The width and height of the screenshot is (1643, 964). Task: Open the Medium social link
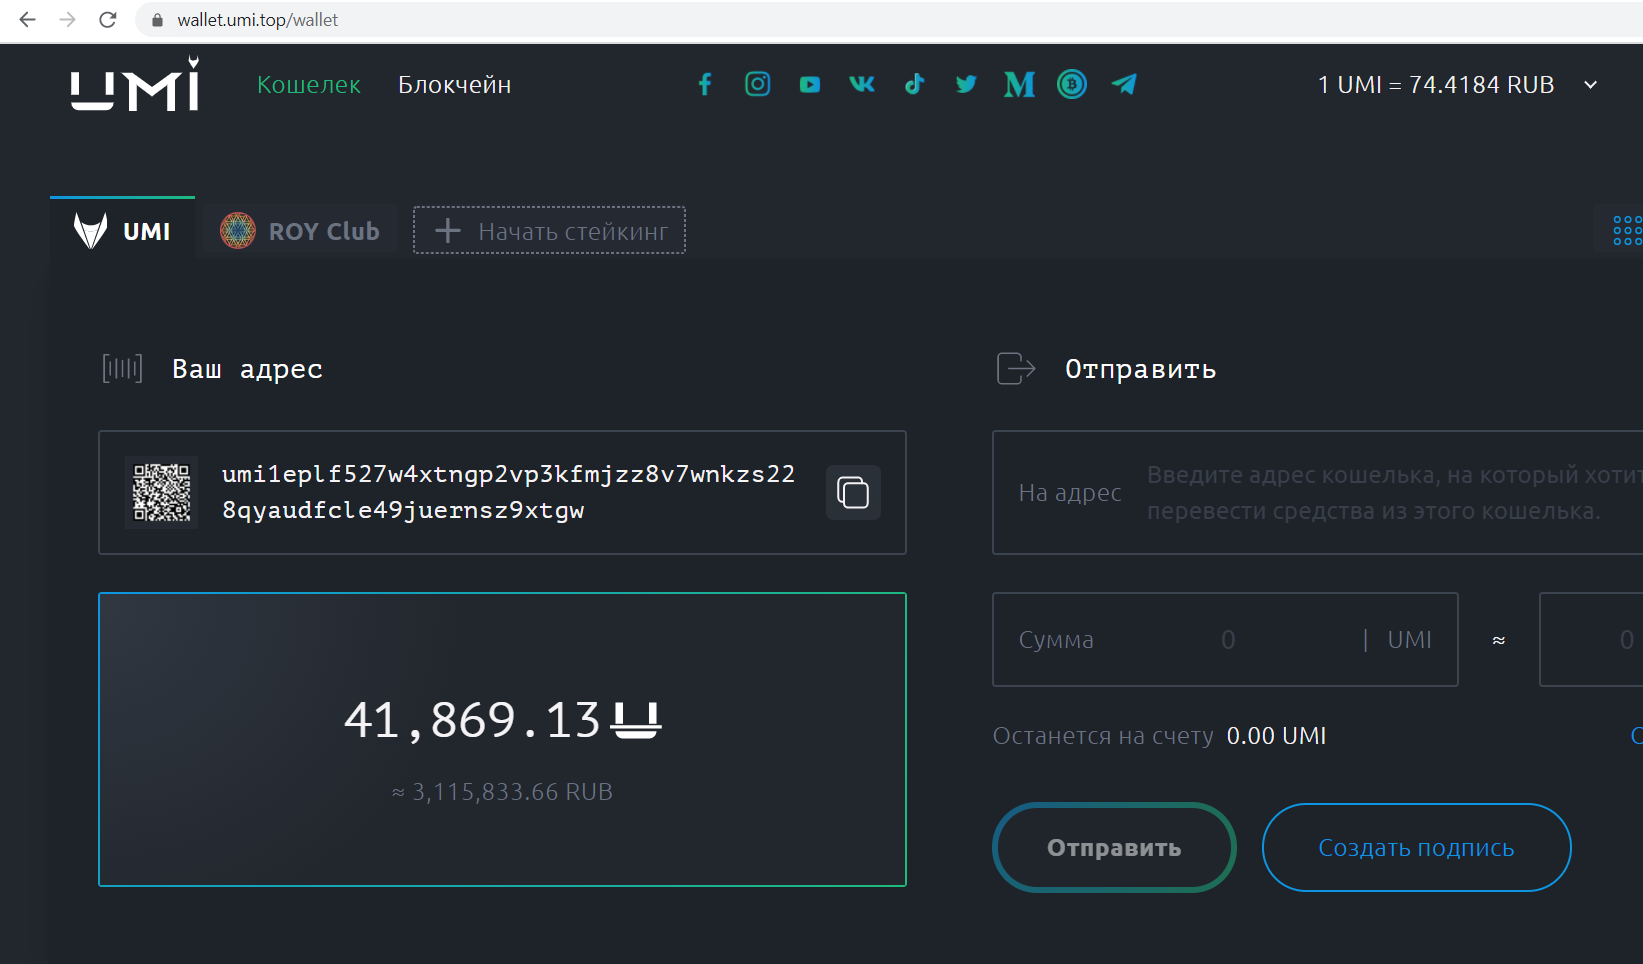pos(1019,84)
